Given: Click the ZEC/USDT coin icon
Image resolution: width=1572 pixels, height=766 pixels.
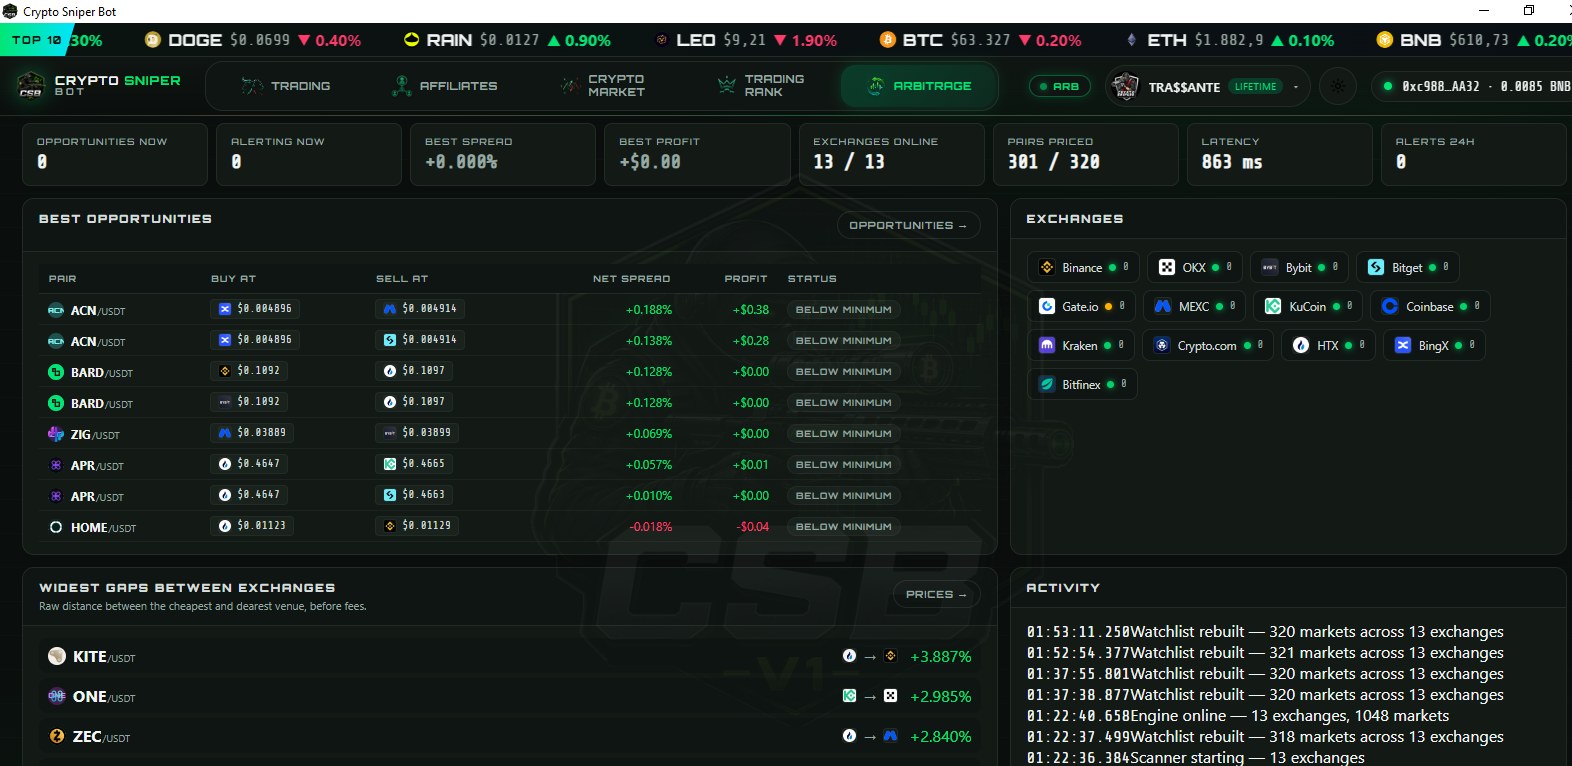Looking at the screenshot, I should pos(57,736).
